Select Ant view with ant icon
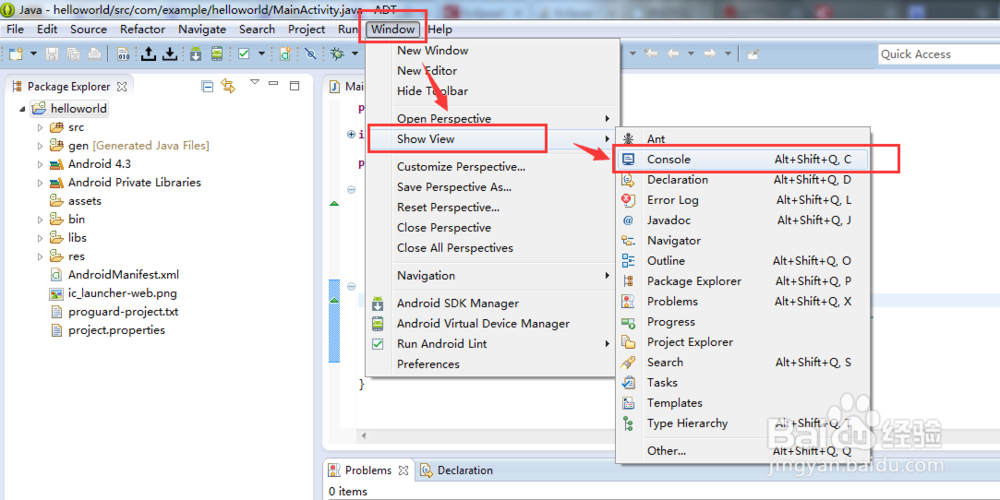The image size is (1000, 500). pyautogui.click(x=743, y=139)
